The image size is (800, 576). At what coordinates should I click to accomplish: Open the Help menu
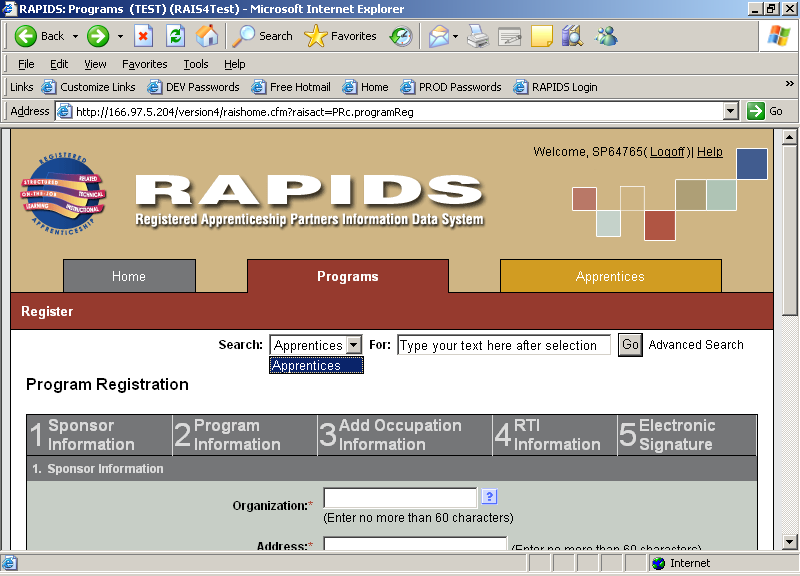click(235, 64)
